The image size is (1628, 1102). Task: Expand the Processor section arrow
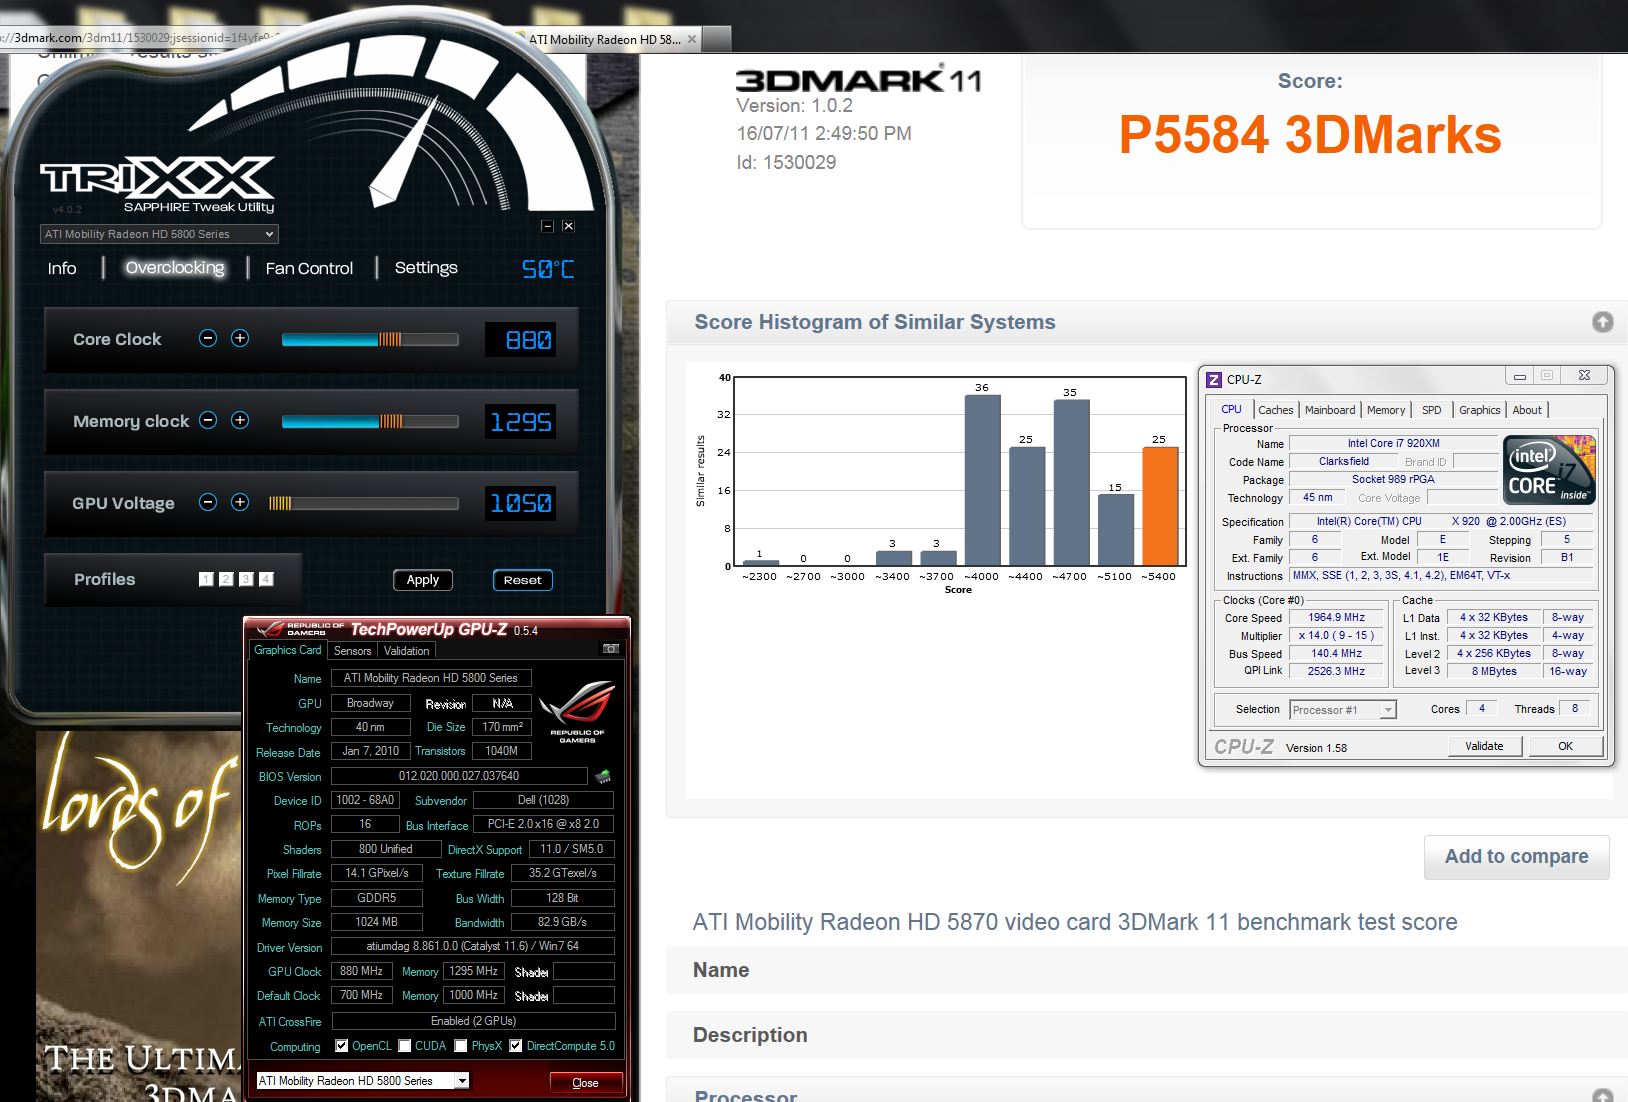pyautogui.click(x=1602, y=1096)
